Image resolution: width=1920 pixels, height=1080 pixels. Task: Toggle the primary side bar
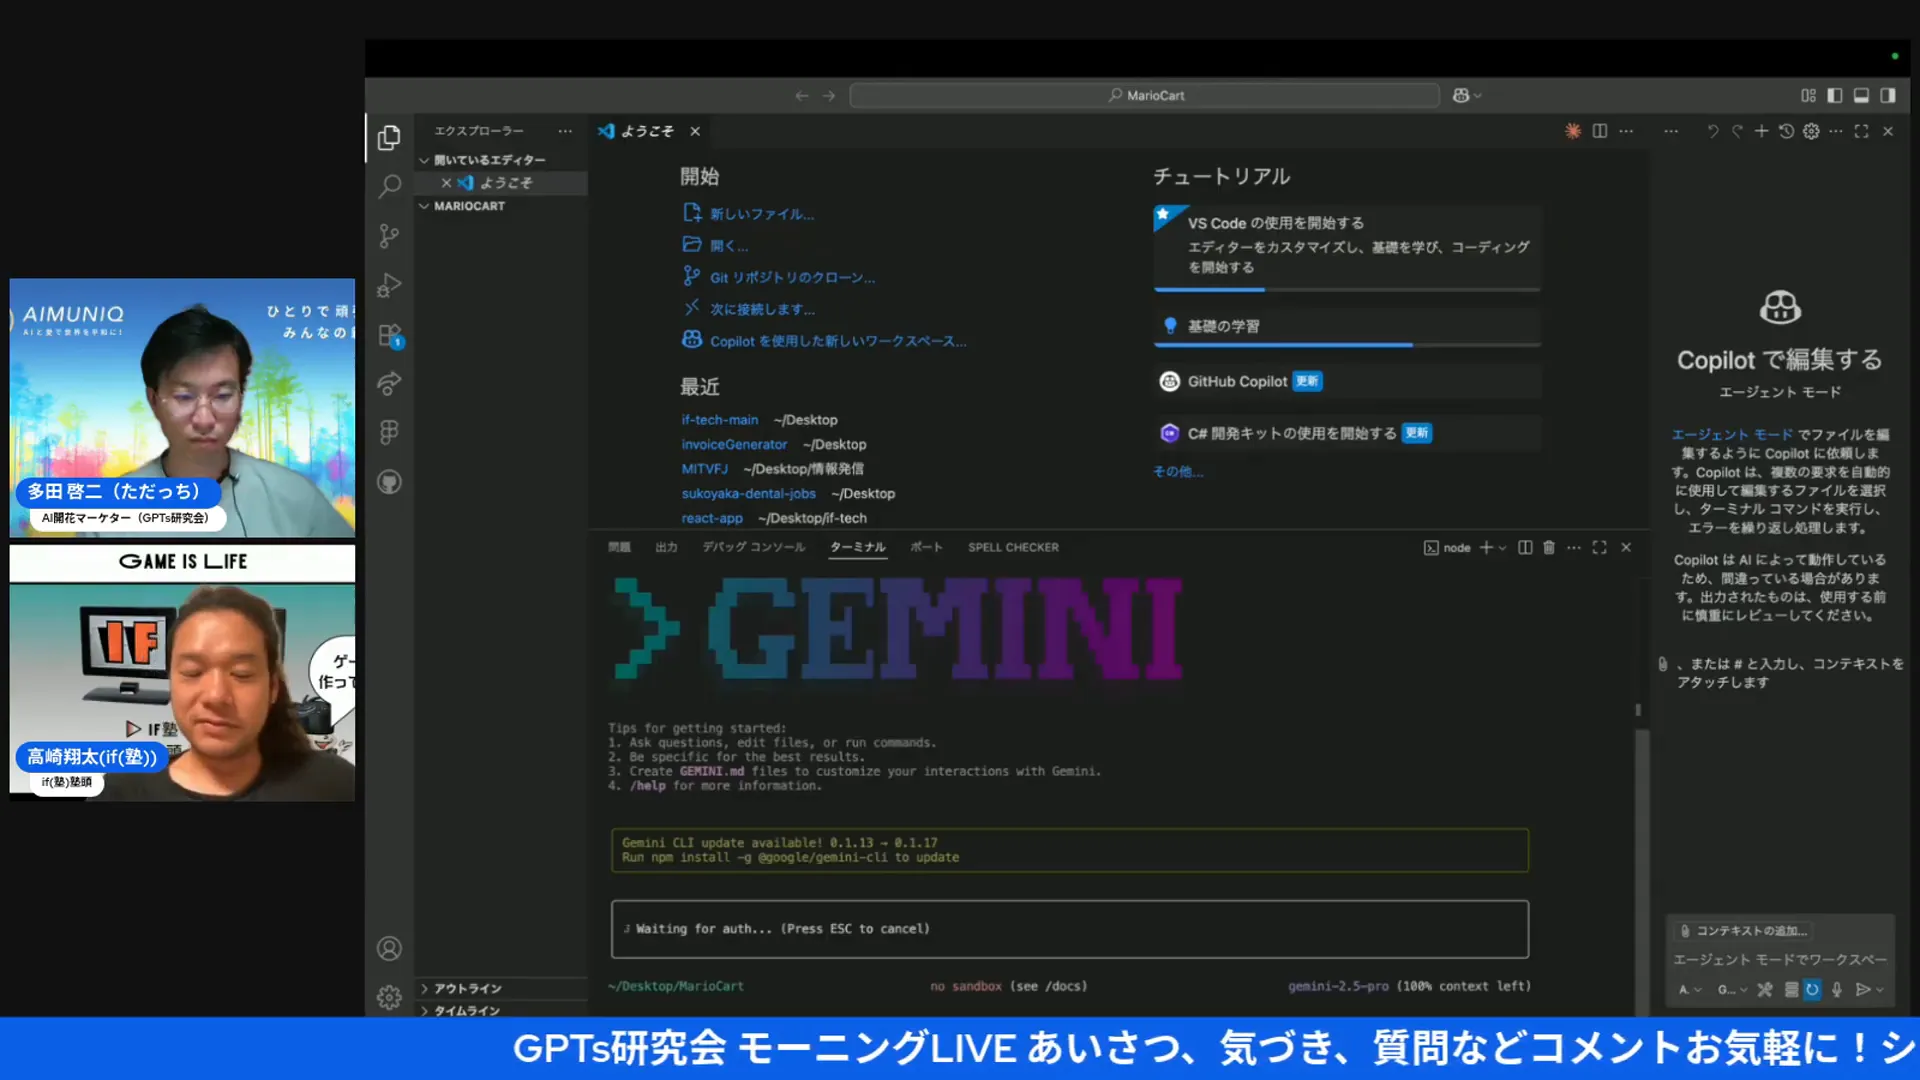pos(1835,95)
